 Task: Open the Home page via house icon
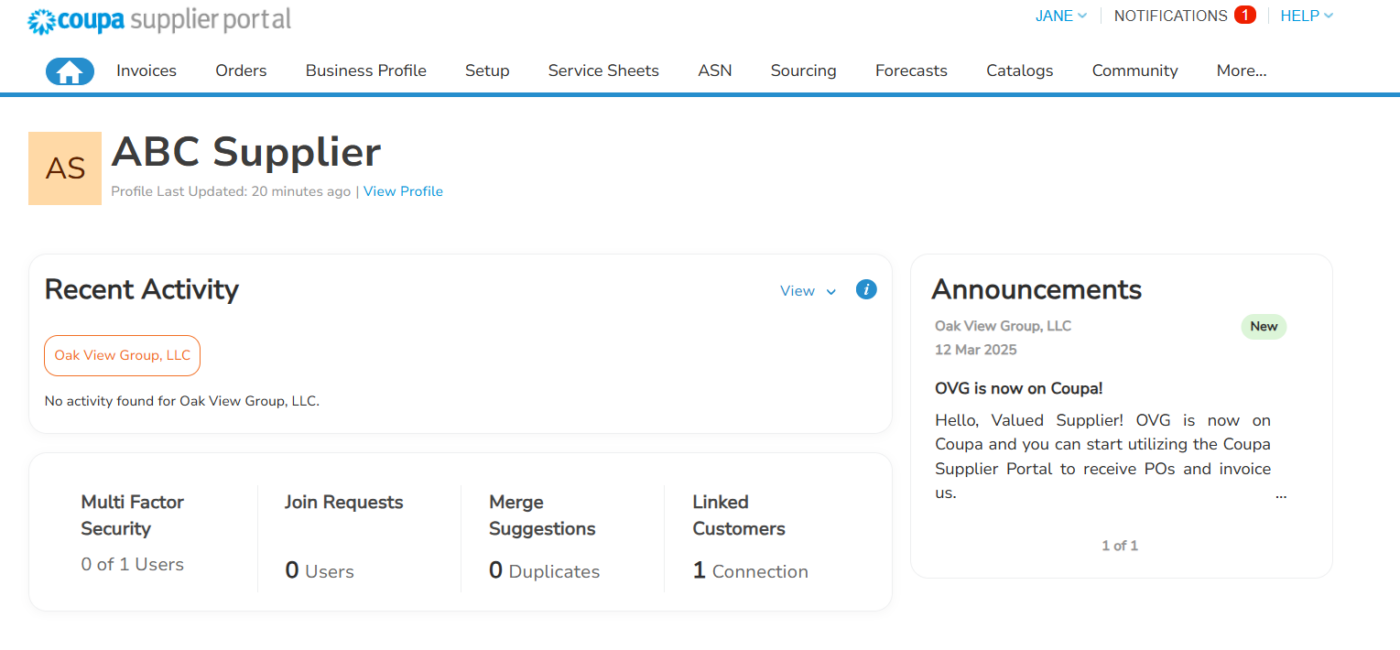coord(69,70)
